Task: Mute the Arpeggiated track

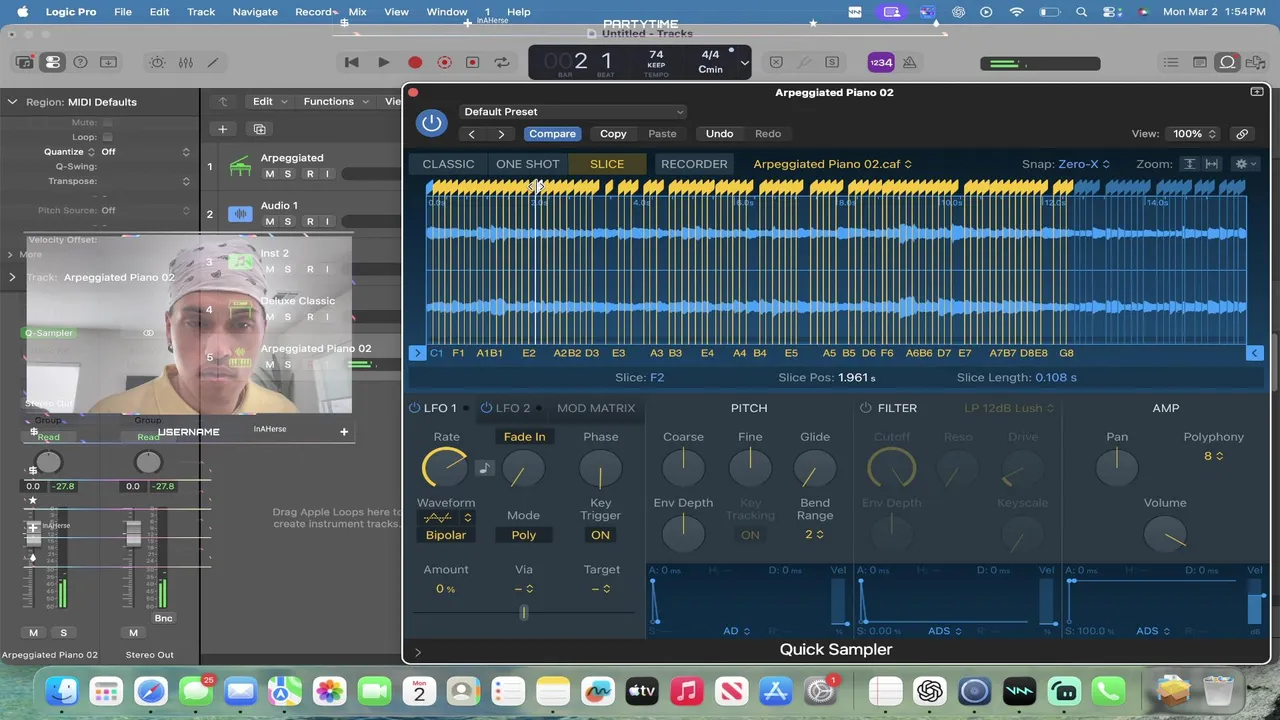Action: pyautogui.click(x=269, y=174)
